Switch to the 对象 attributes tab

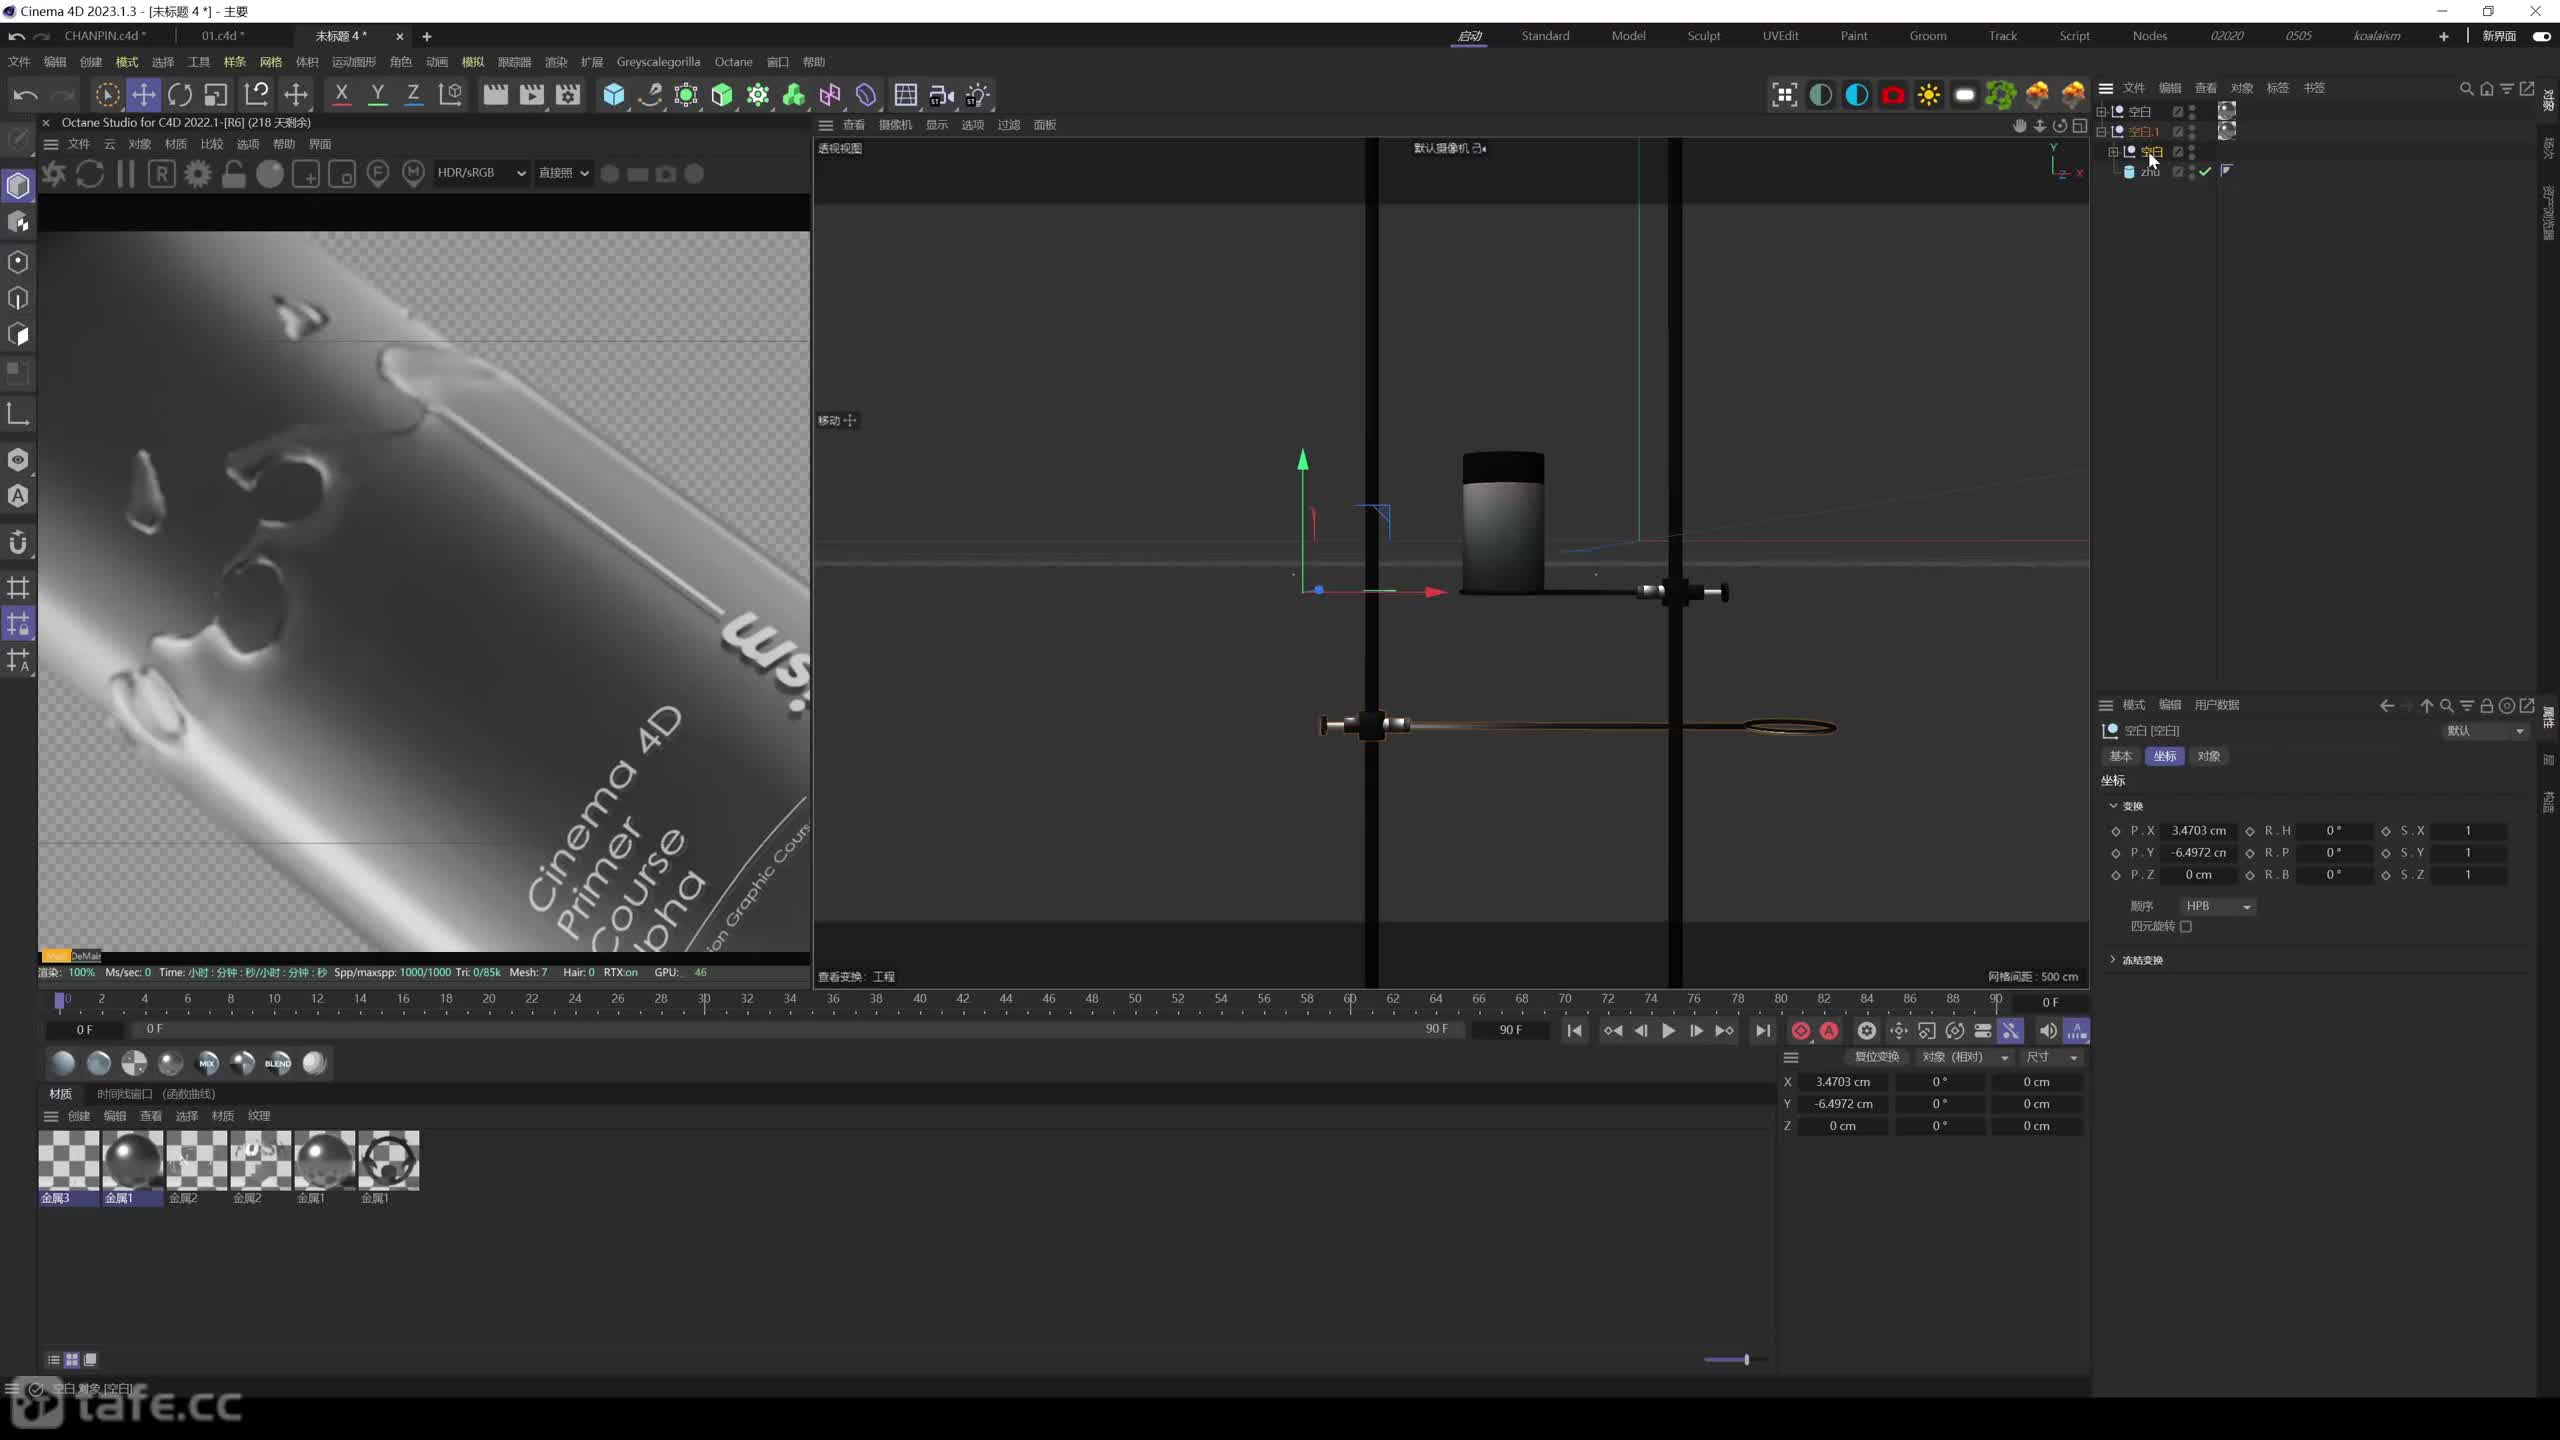pyautogui.click(x=2208, y=756)
